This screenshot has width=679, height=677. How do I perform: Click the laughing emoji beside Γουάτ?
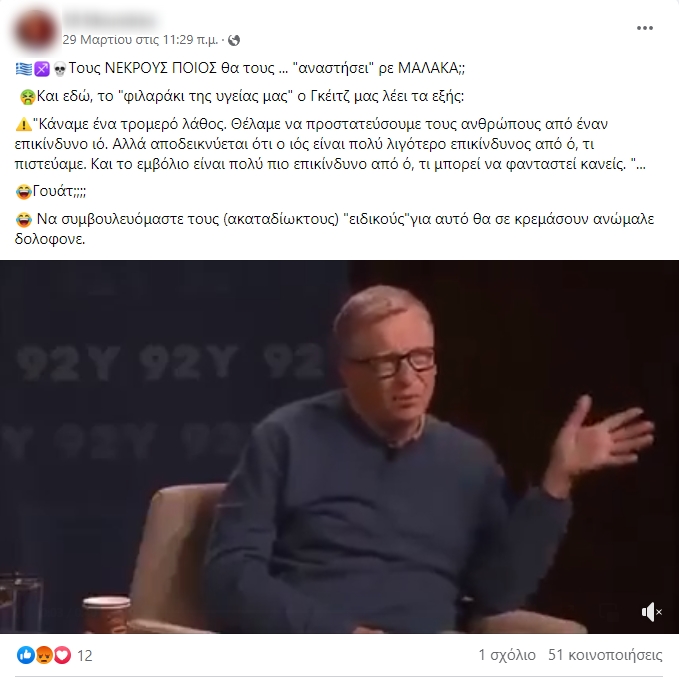[x=24, y=191]
